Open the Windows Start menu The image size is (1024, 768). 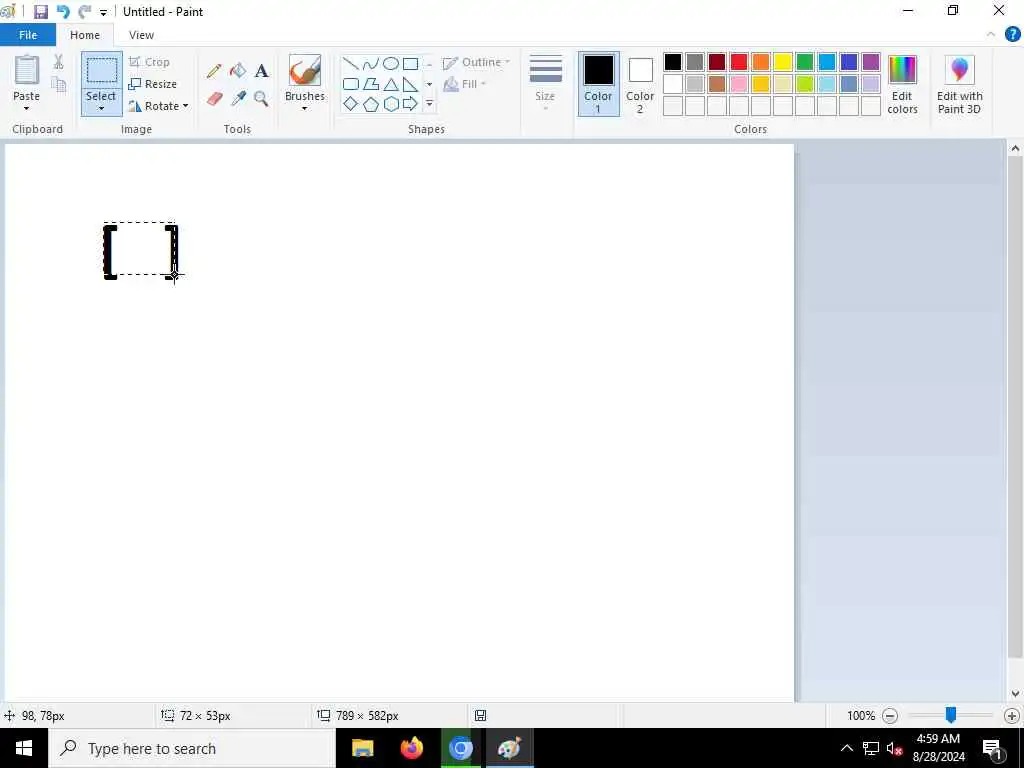[x=24, y=748]
